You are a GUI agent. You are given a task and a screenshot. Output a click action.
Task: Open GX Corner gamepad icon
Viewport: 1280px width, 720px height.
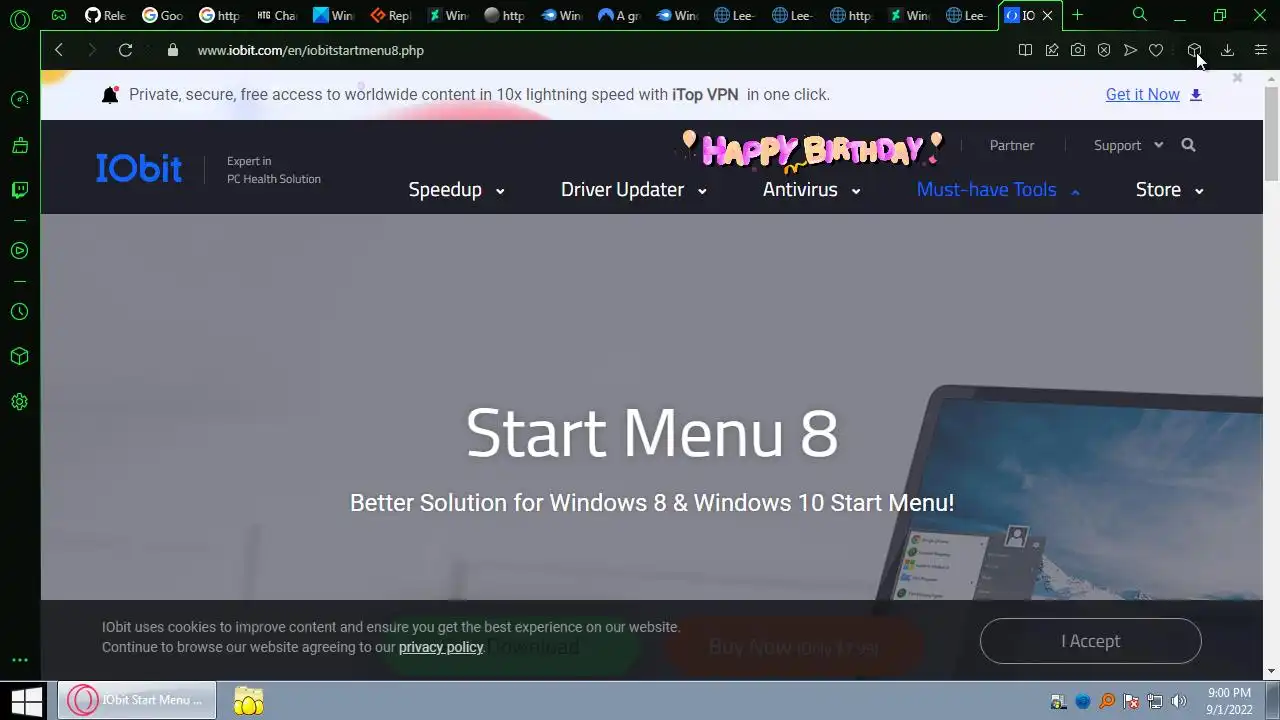click(59, 15)
